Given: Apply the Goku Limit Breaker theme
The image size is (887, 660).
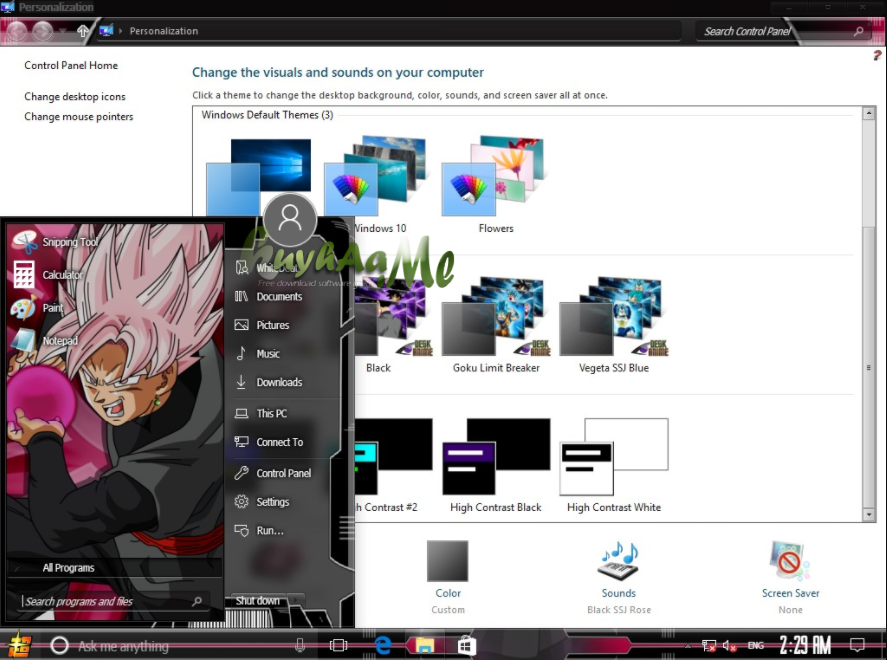Looking at the screenshot, I should (x=496, y=325).
